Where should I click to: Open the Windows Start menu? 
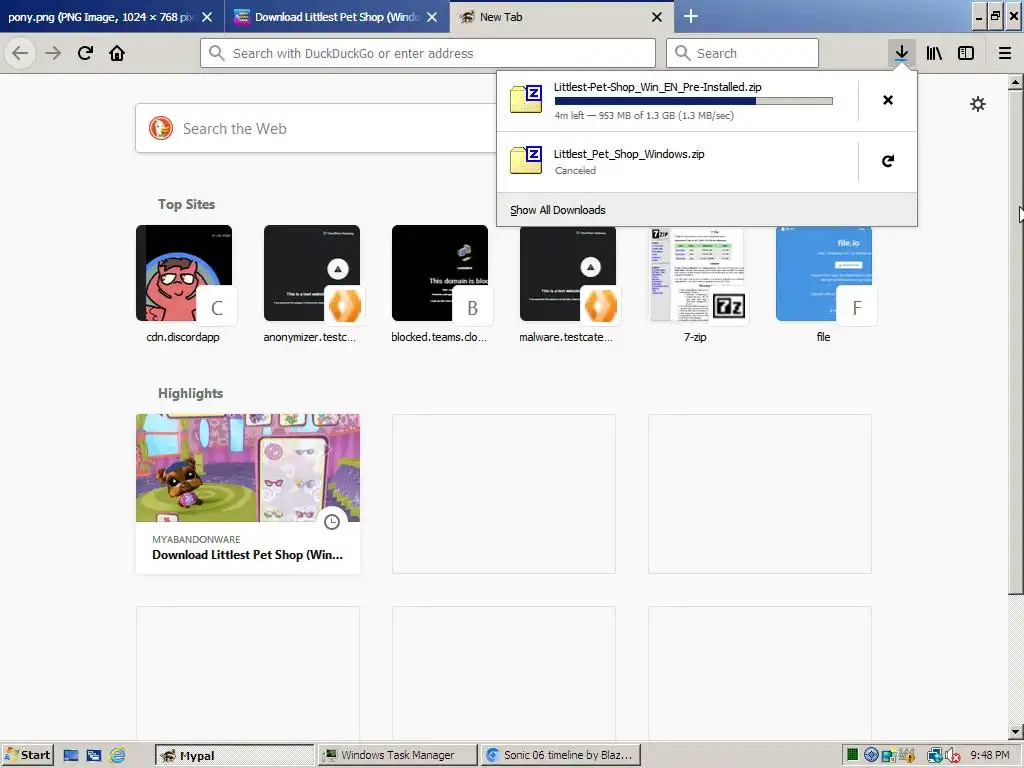coord(27,755)
